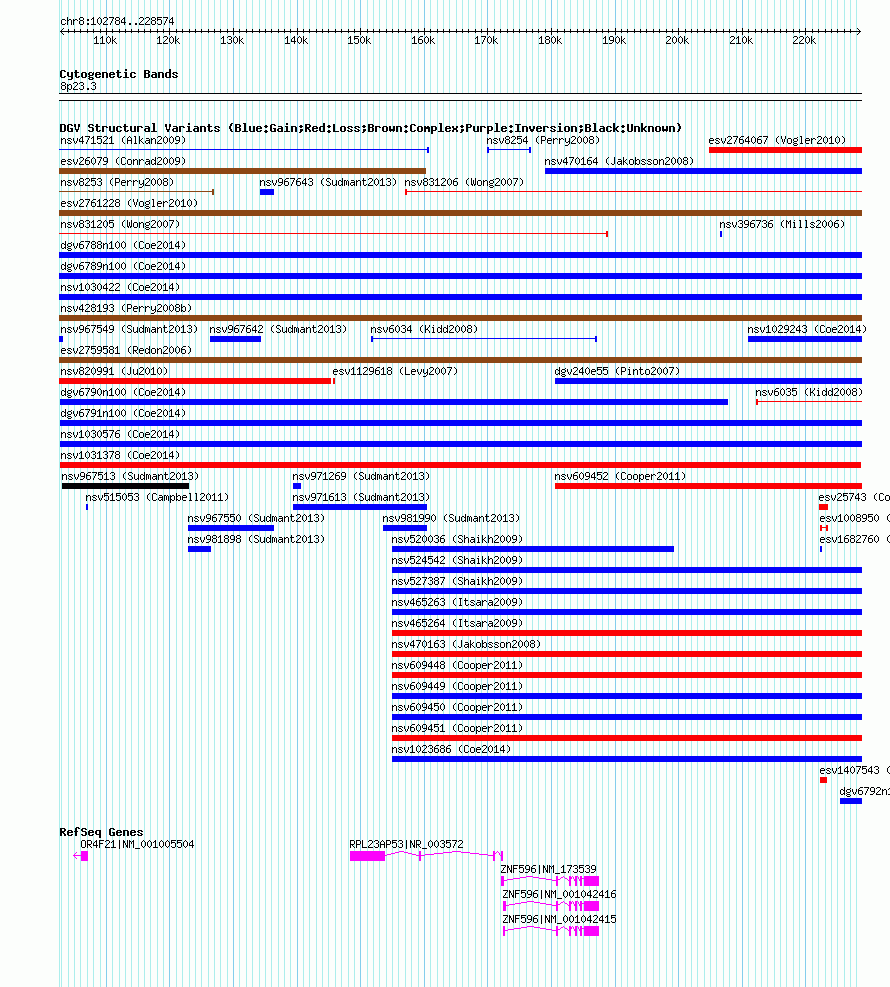Screen dimensions: 890x987
Task: Open nsv1031378 (Coe2014) label
Action: pos(120,455)
